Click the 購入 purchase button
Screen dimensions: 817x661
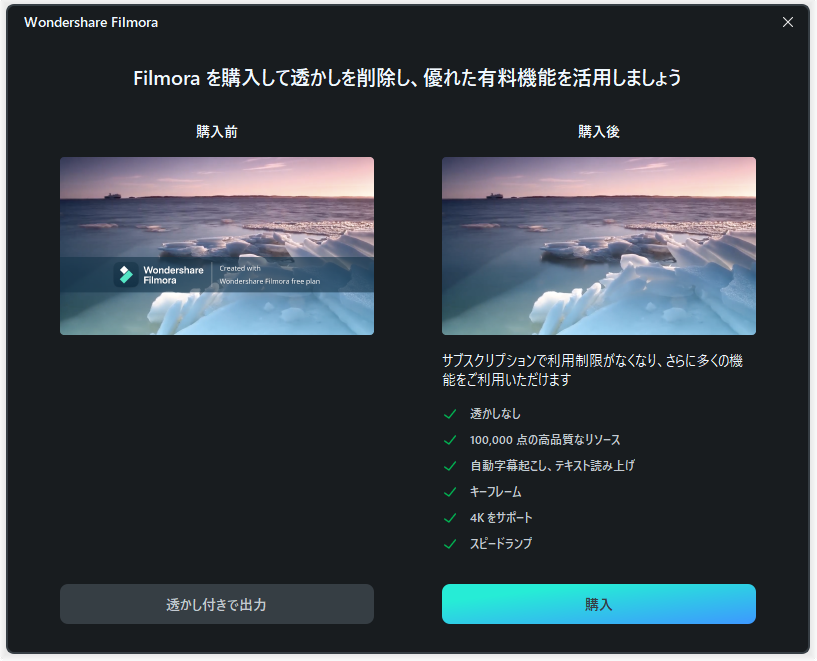click(x=599, y=604)
